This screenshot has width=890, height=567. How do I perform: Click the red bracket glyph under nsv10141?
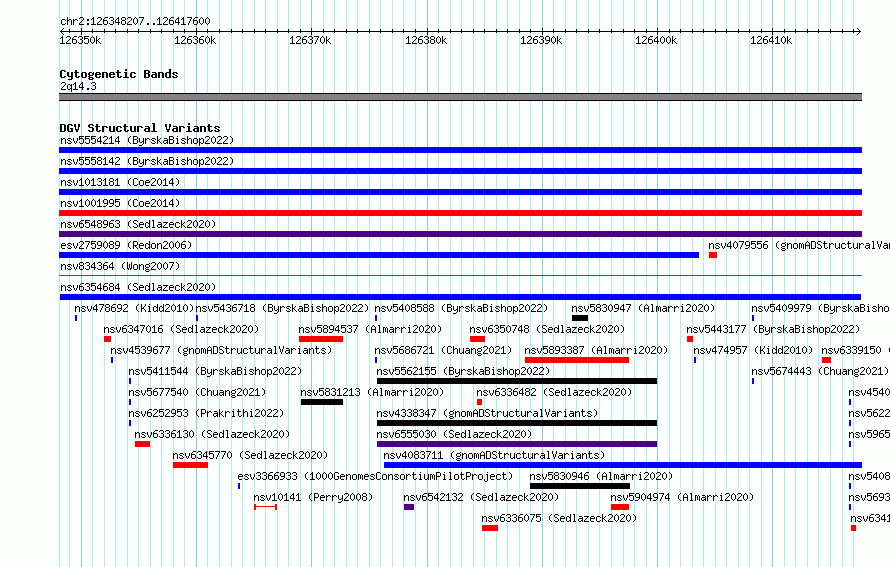coord(265,507)
